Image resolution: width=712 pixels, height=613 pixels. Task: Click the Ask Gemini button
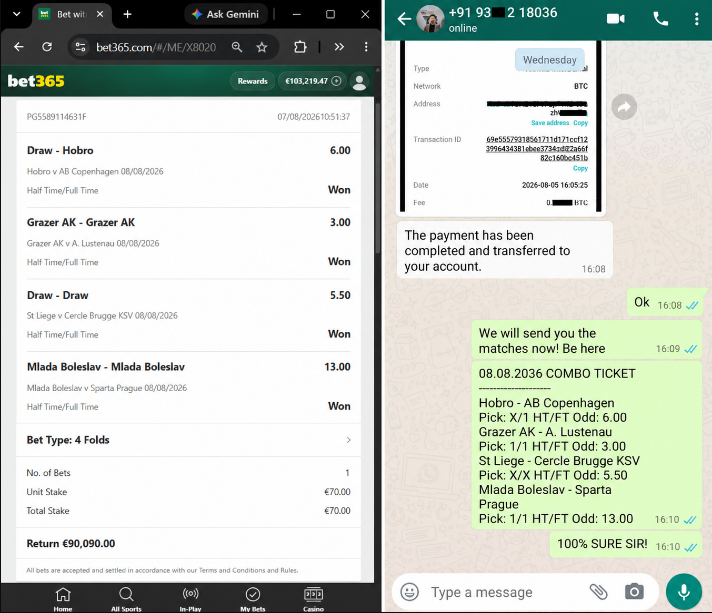[x=226, y=14]
